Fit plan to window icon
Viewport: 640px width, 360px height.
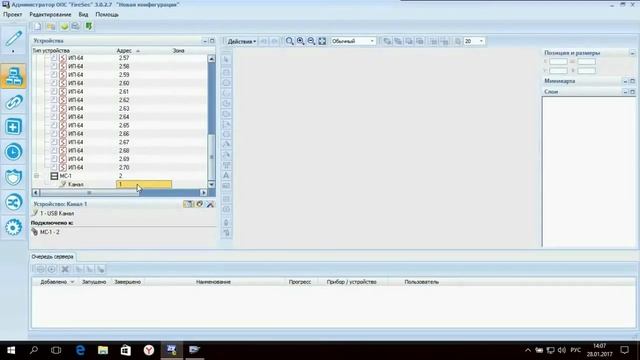coord(322,41)
